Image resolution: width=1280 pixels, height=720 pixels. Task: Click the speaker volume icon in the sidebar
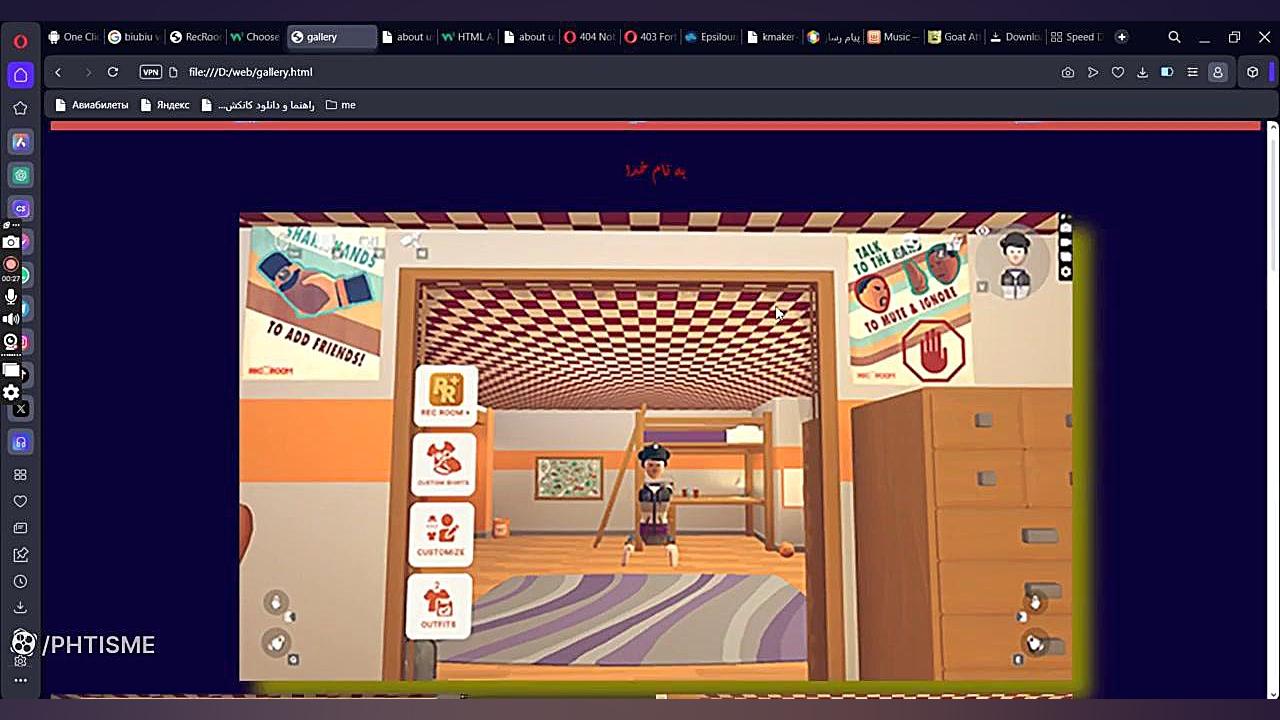tap(11, 318)
